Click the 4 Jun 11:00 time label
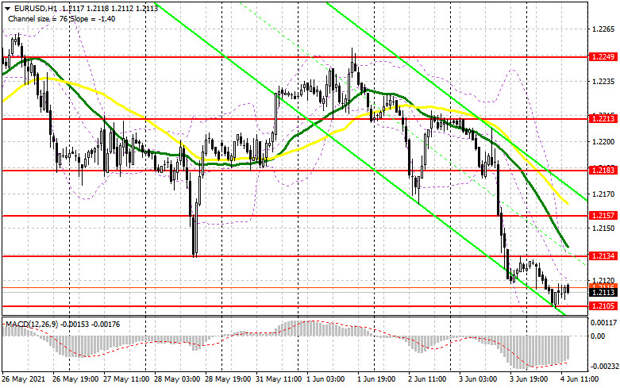This screenshot has height=388, width=620. tap(579, 379)
